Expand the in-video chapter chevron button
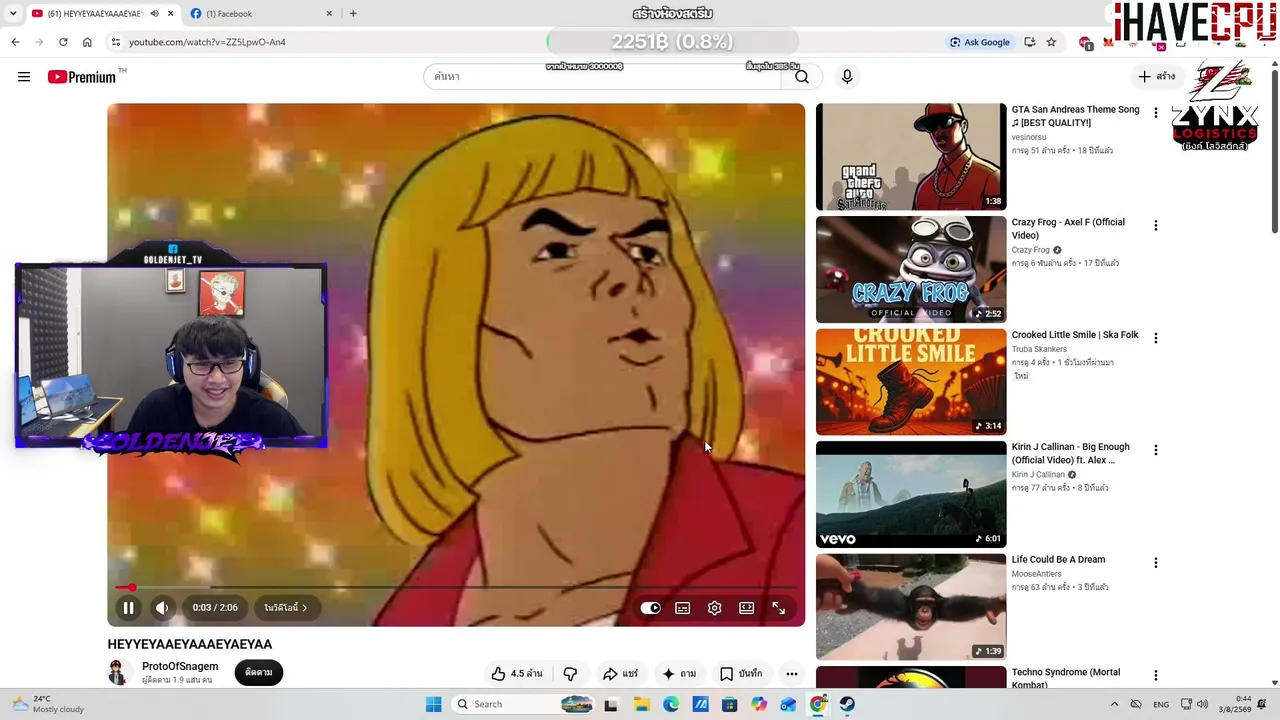 pyautogui.click(x=286, y=608)
